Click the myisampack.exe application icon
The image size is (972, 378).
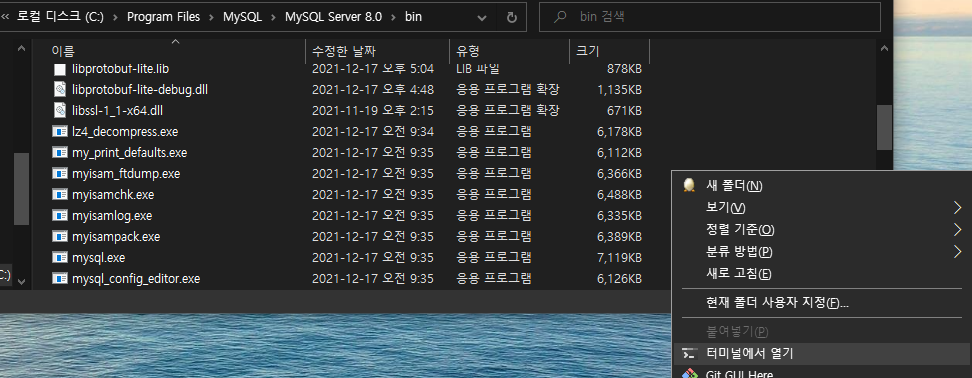point(60,237)
